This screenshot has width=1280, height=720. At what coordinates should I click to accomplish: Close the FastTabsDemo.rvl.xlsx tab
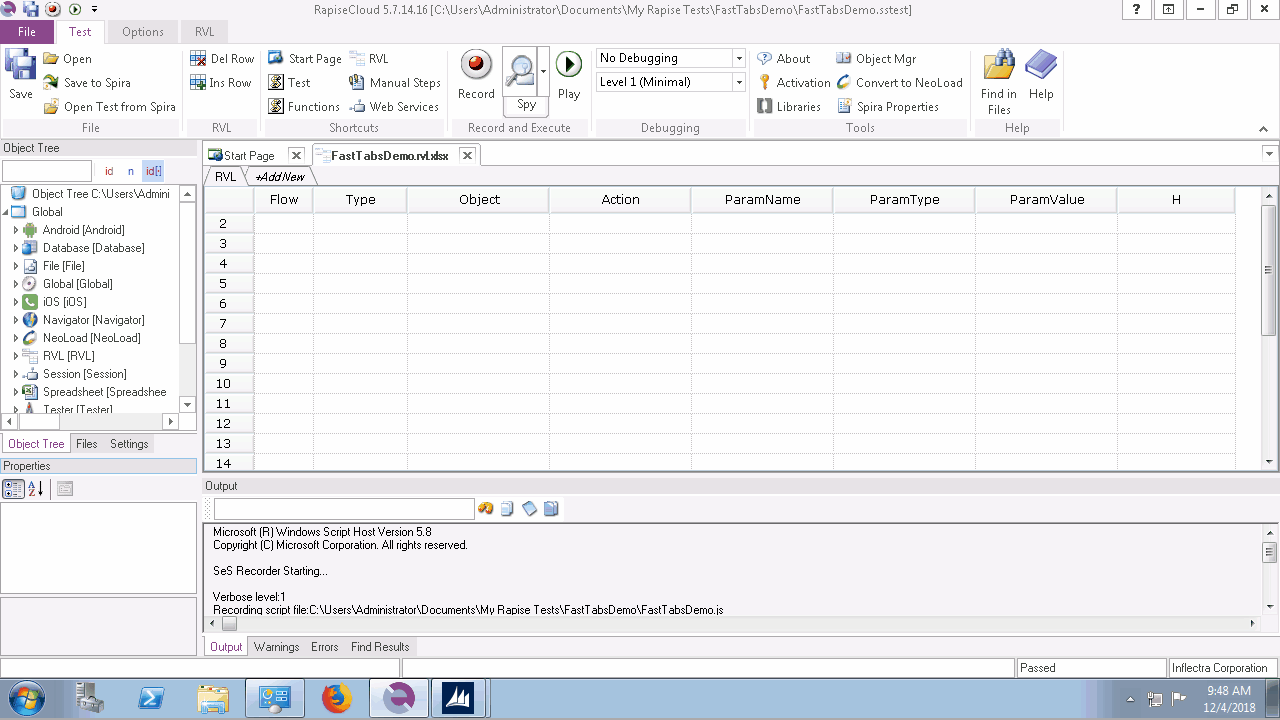467,155
